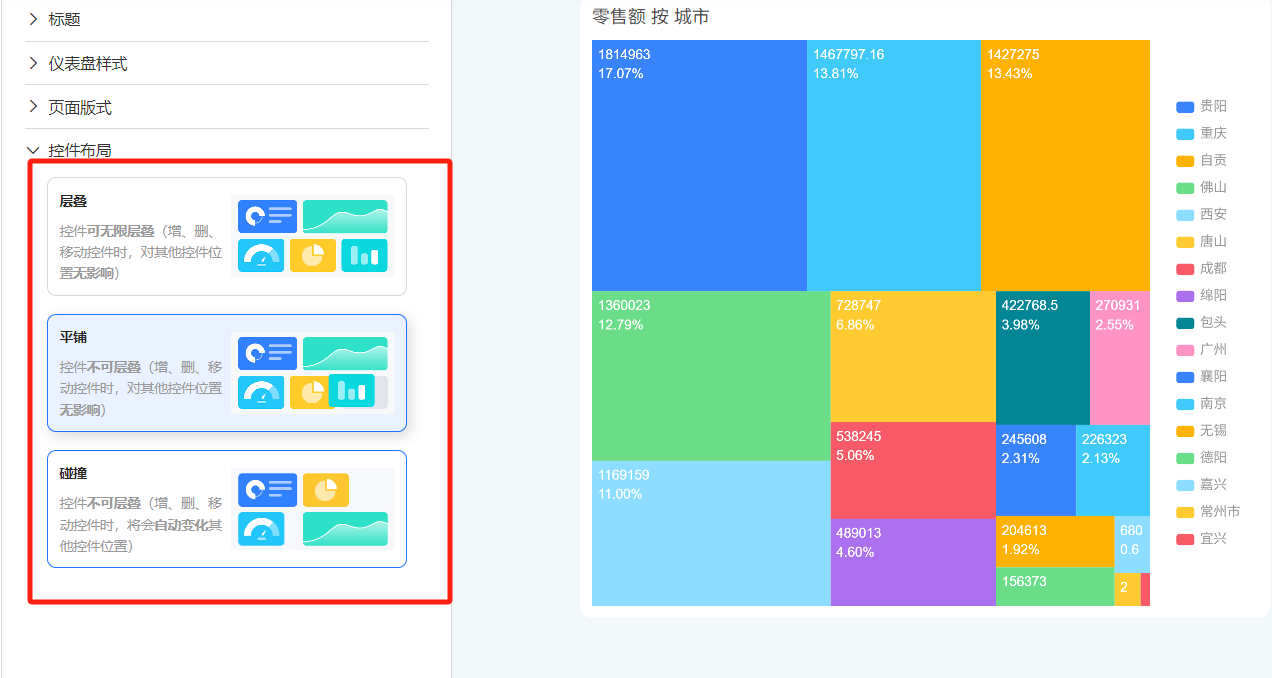Screen dimensions: 1272x678
Task: Click the 碰撞 layout preview thumbnail
Action: (312, 509)
